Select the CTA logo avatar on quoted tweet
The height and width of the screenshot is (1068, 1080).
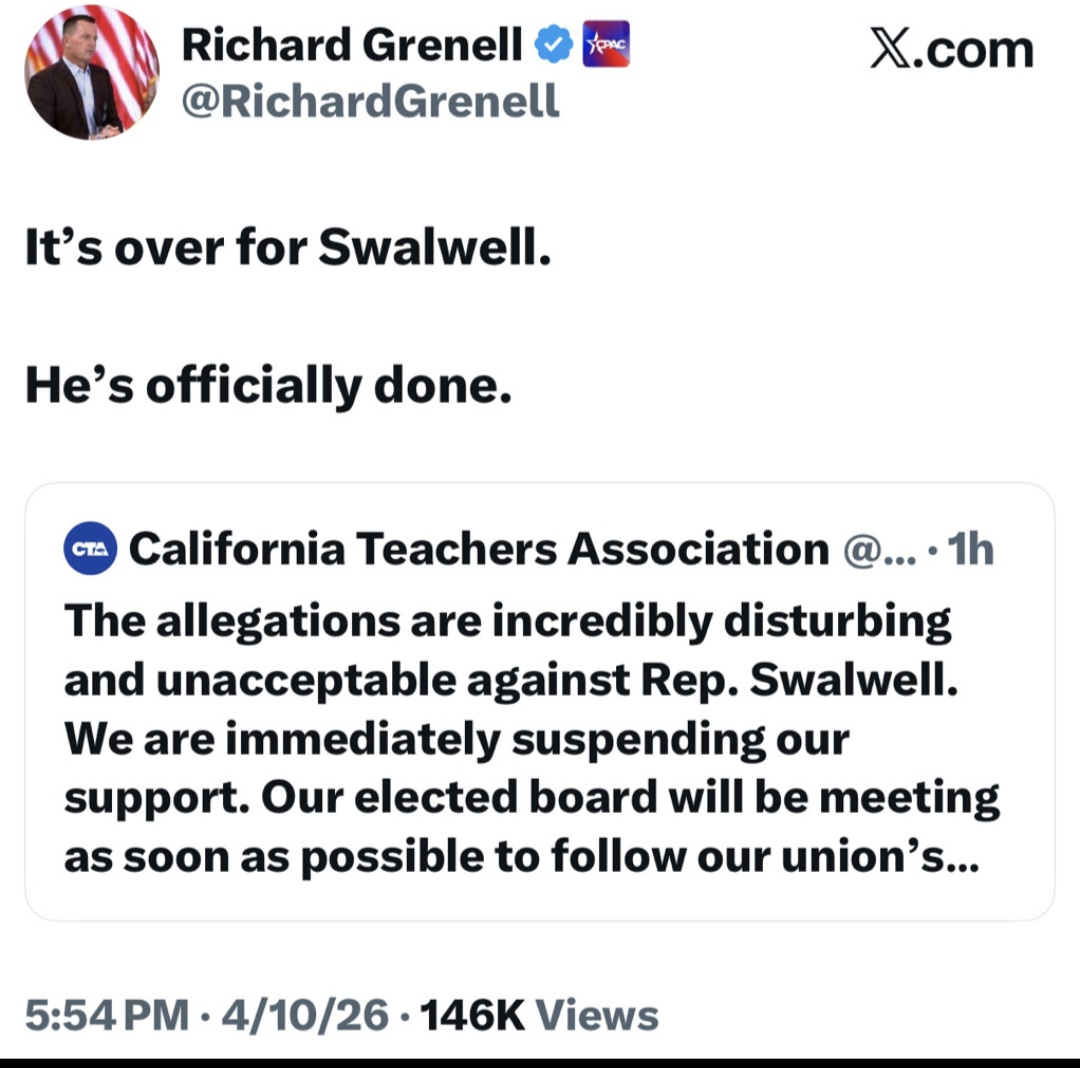click(90, 548)
